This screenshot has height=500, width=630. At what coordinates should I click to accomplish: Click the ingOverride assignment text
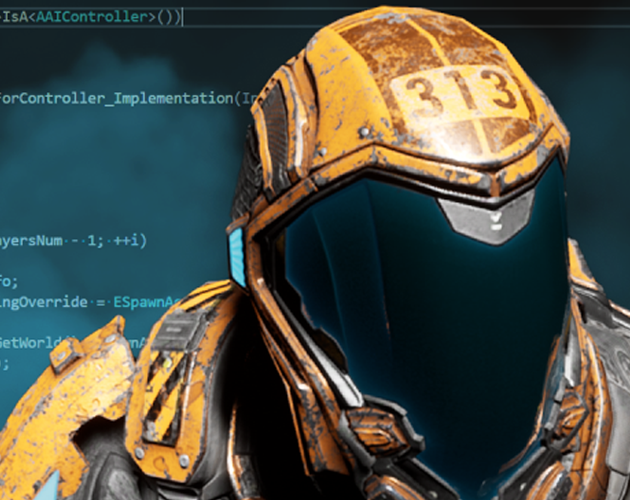[46, 300]
